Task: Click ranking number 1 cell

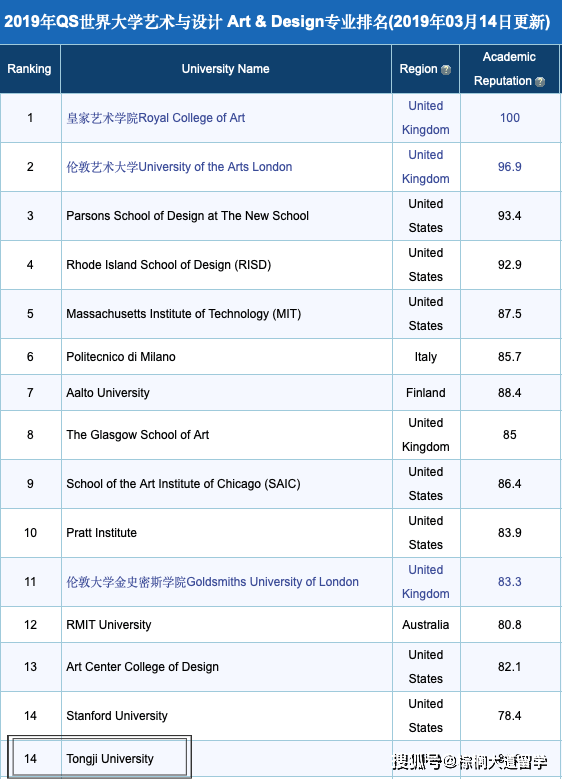Action: pos(30,118)
